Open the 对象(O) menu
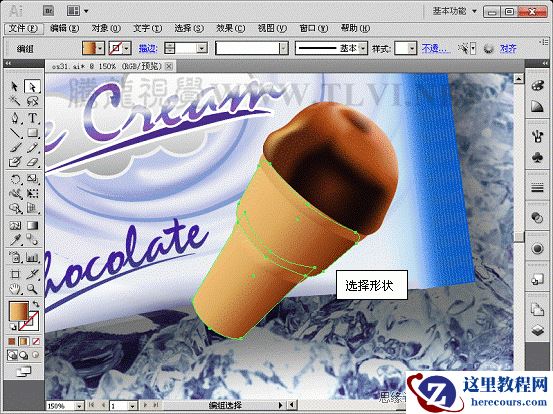The width and height of the screenshot is (553, 414). pos(106,28)
